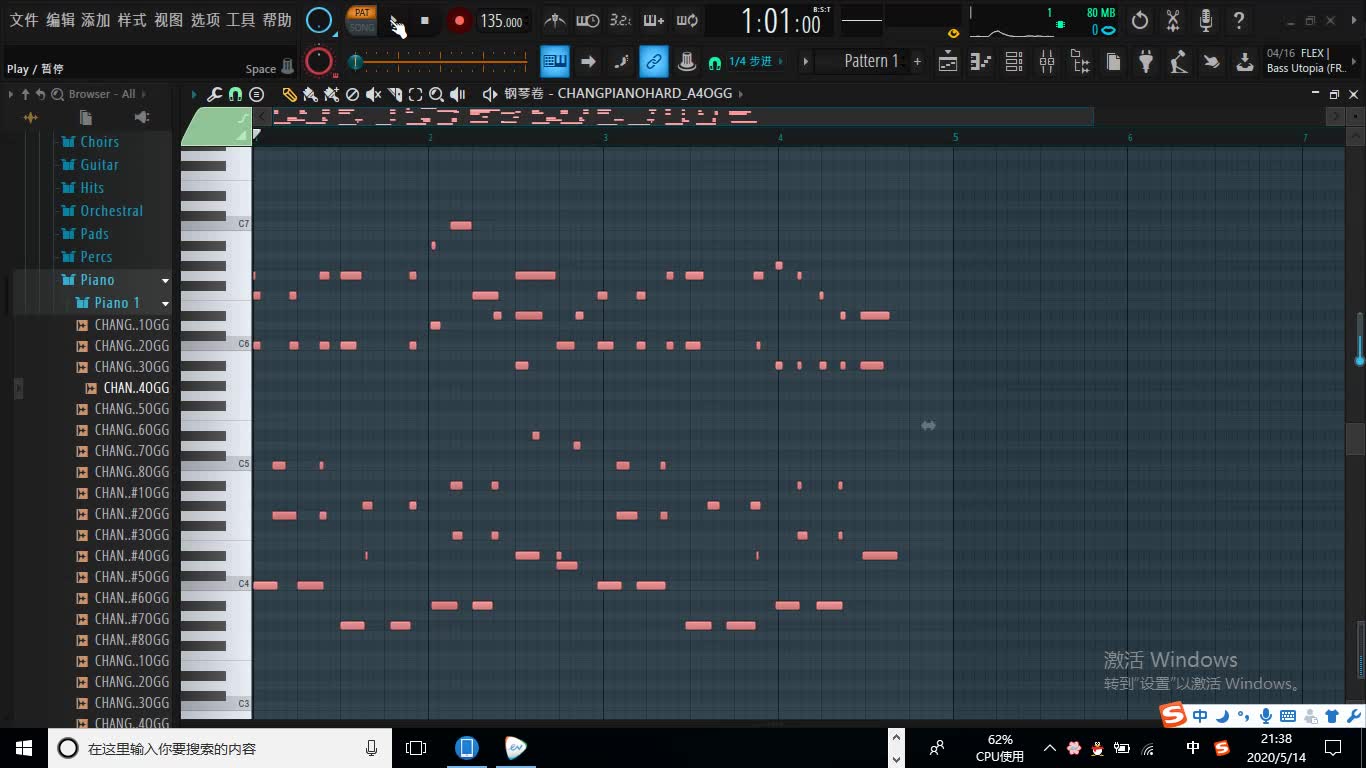Open the 1/4 步进 snap dropdown
The width and height of the screenshot is (1366, 768).
[755, 62]
